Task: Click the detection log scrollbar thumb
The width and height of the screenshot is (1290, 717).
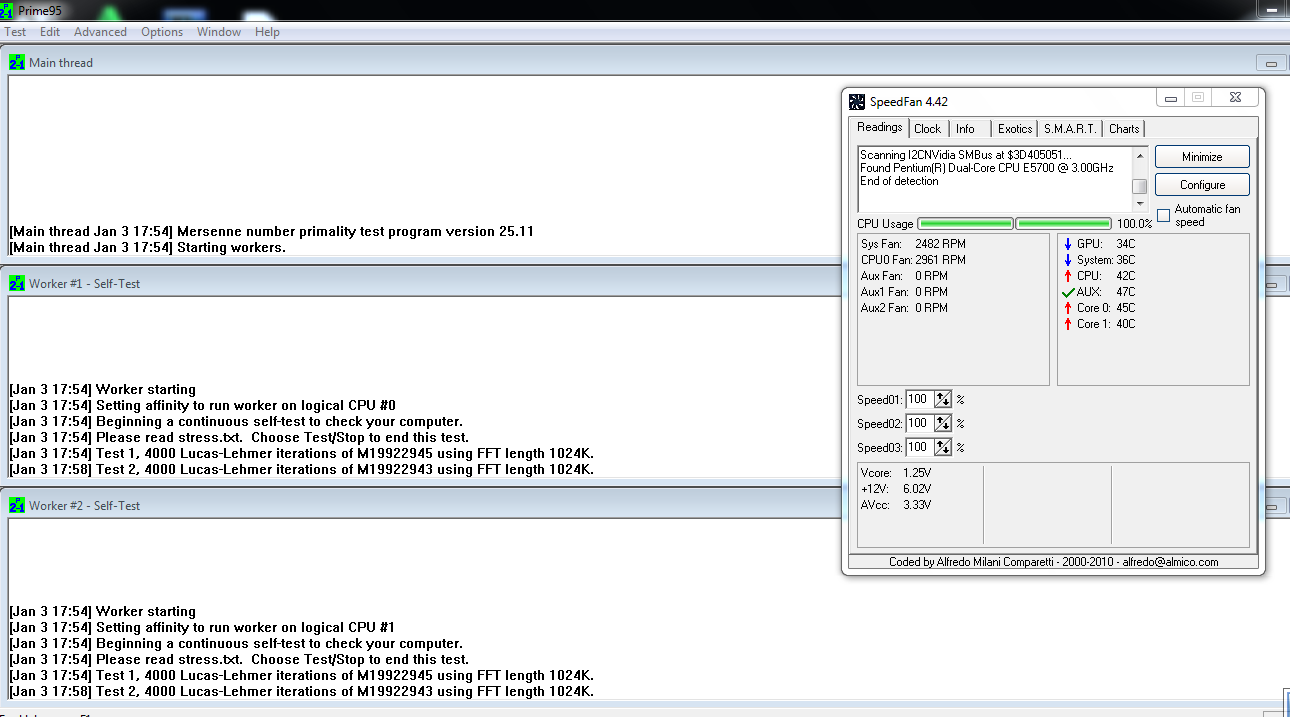Action: click(1139, 186)
